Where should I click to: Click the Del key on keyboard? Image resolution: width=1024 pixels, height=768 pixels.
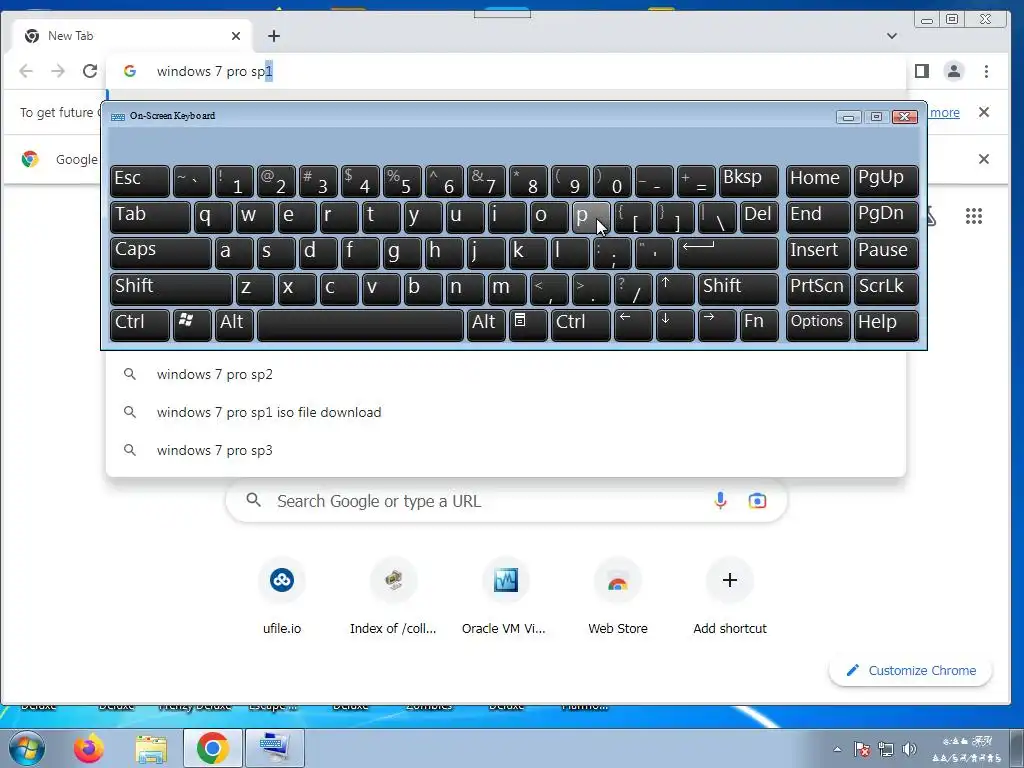pyautogui.click(x=759, y=217)
